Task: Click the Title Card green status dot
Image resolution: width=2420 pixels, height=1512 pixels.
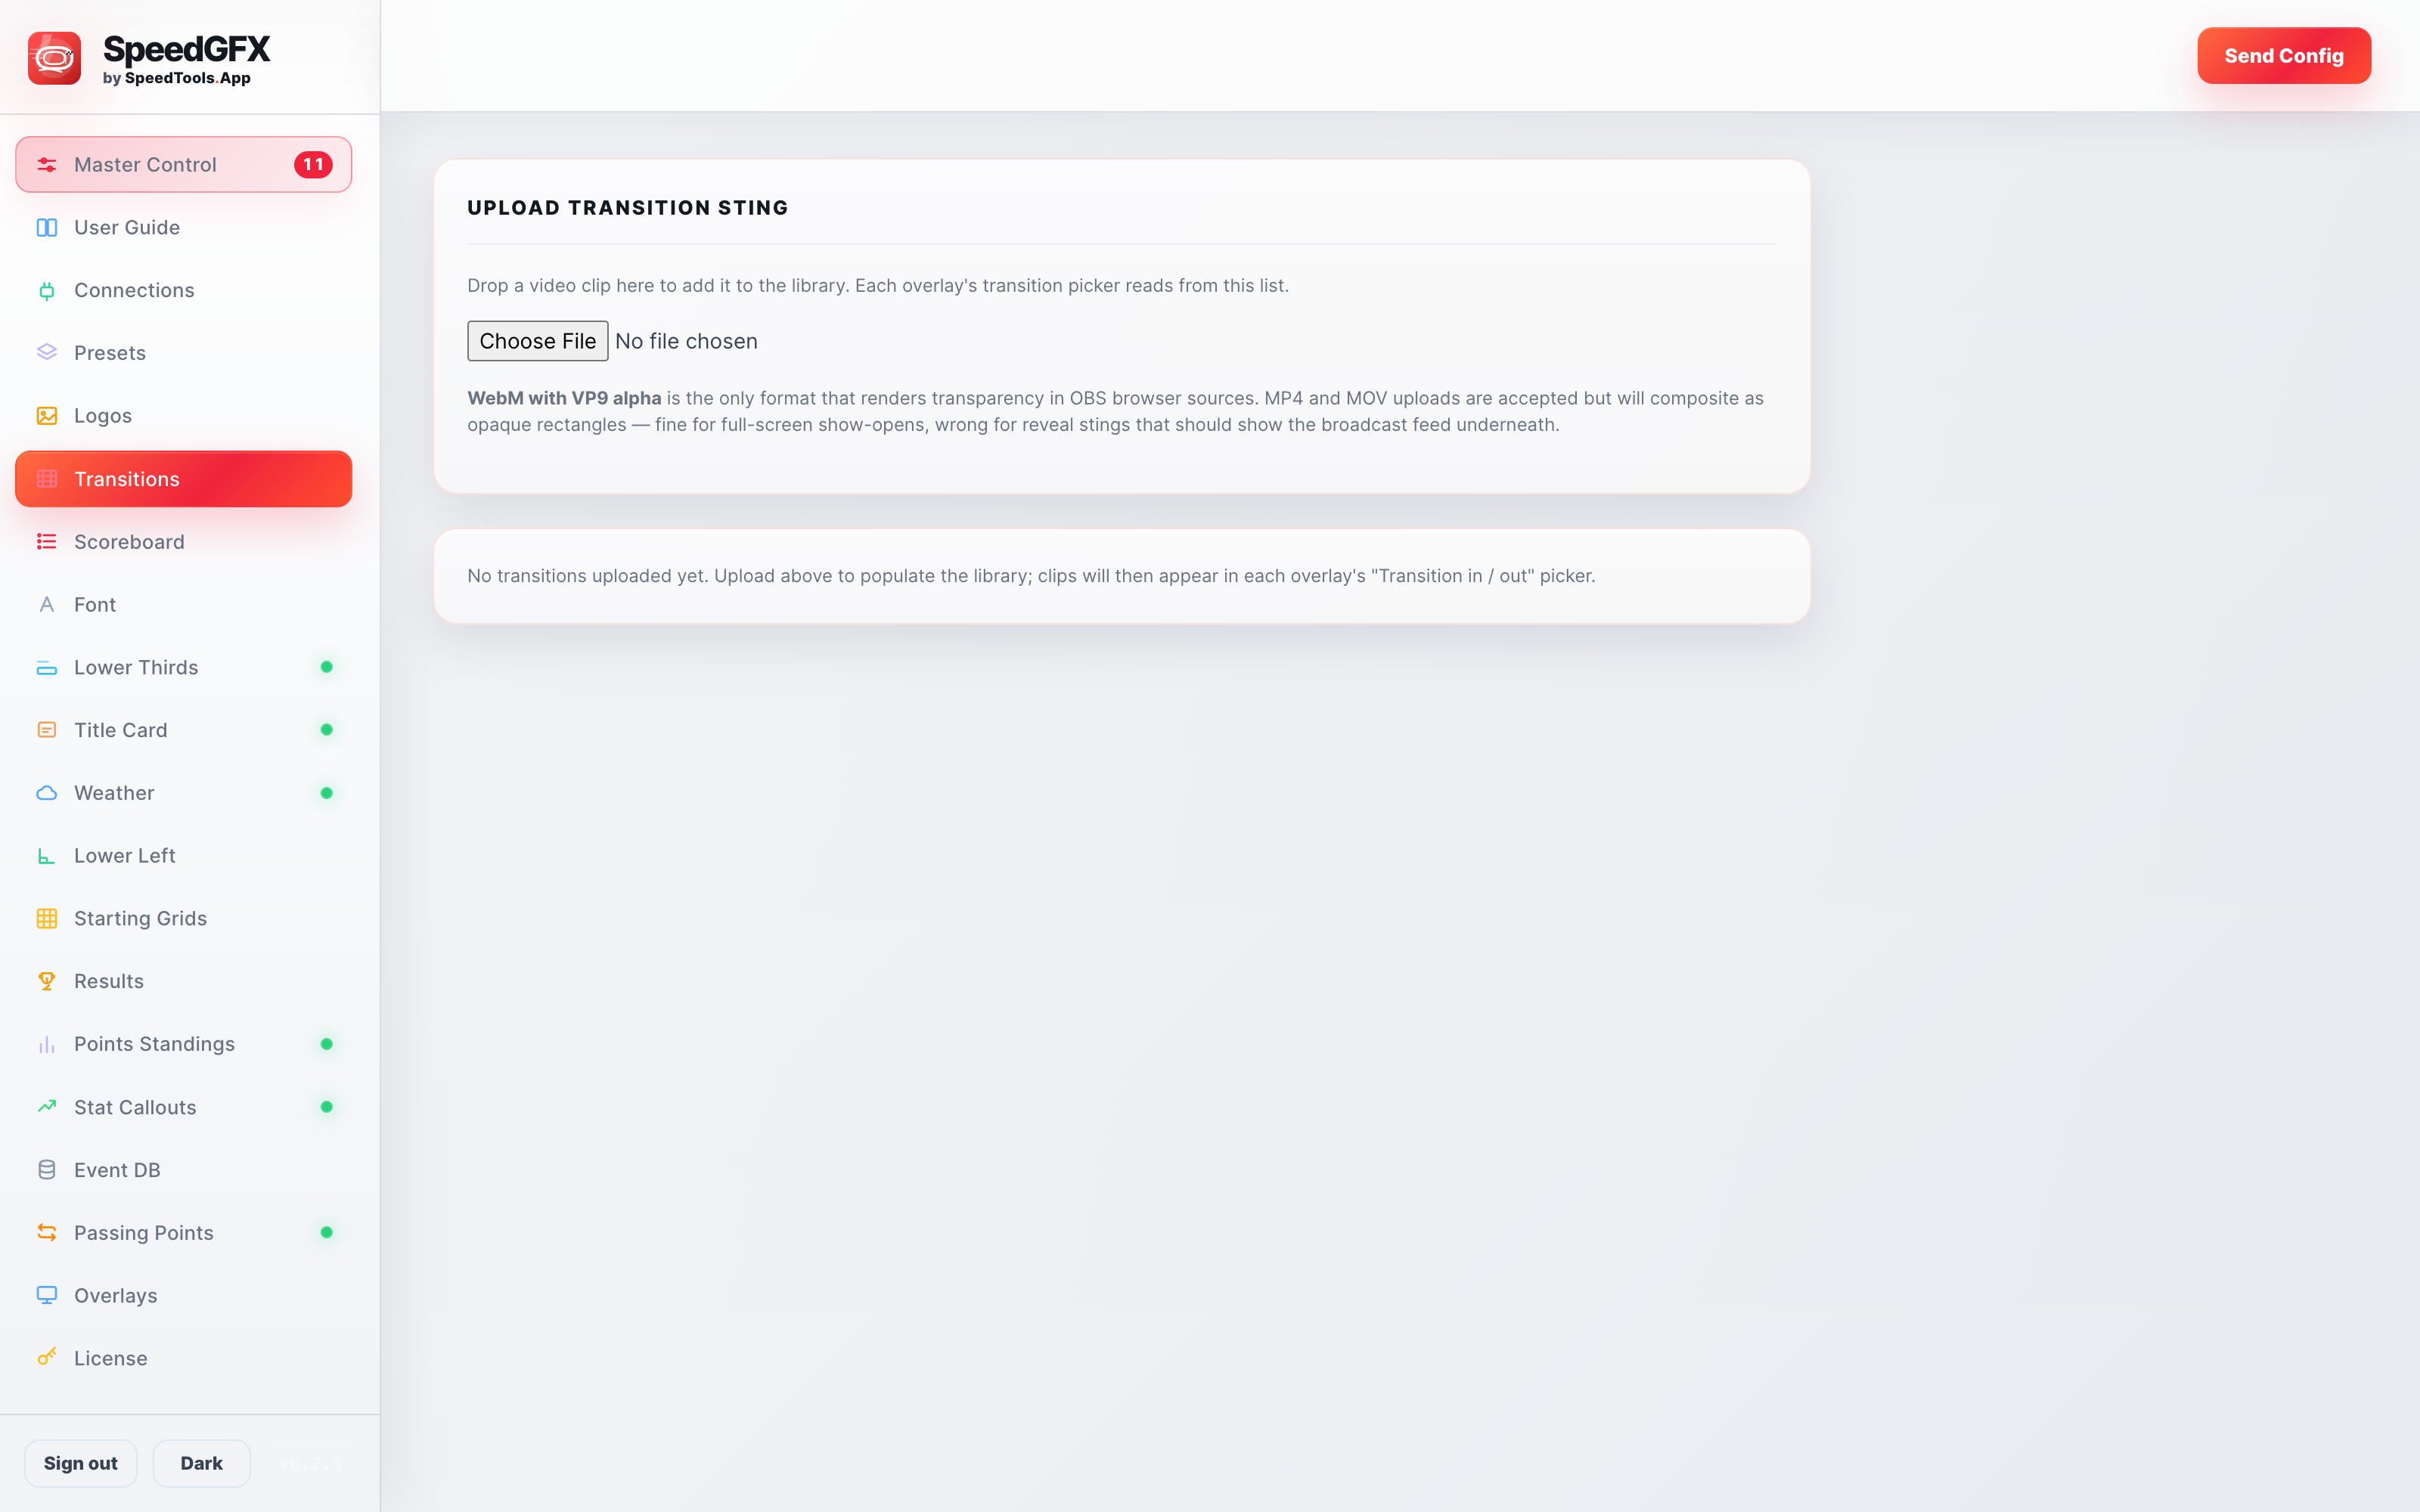Action: pos(326,730)
